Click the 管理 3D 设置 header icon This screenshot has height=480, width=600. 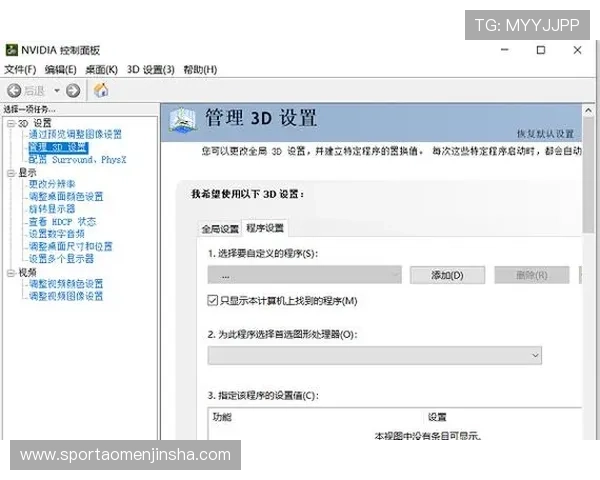(x=183, y=121)
